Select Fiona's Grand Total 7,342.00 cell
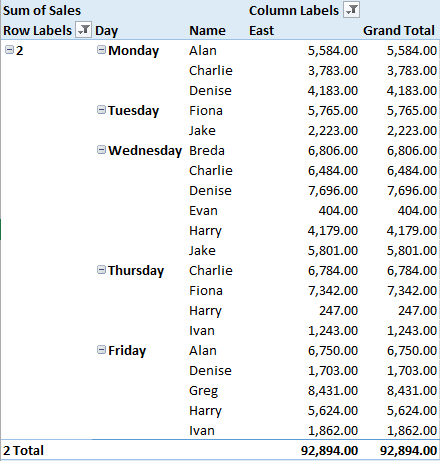This screenshot has height=461, width=440. [x=412, y=291]
